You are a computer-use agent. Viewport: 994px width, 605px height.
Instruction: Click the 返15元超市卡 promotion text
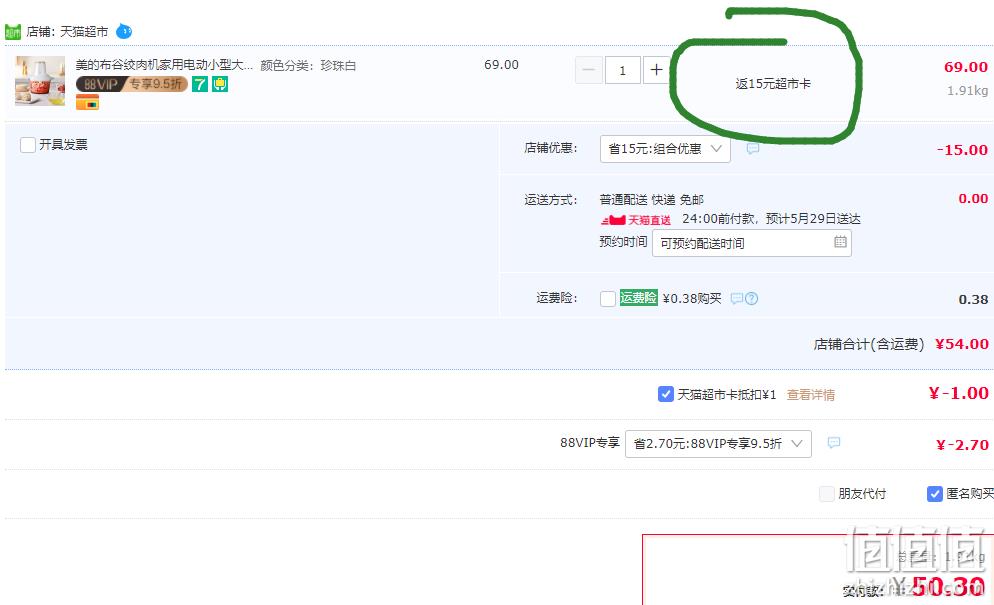coord(773,84)
